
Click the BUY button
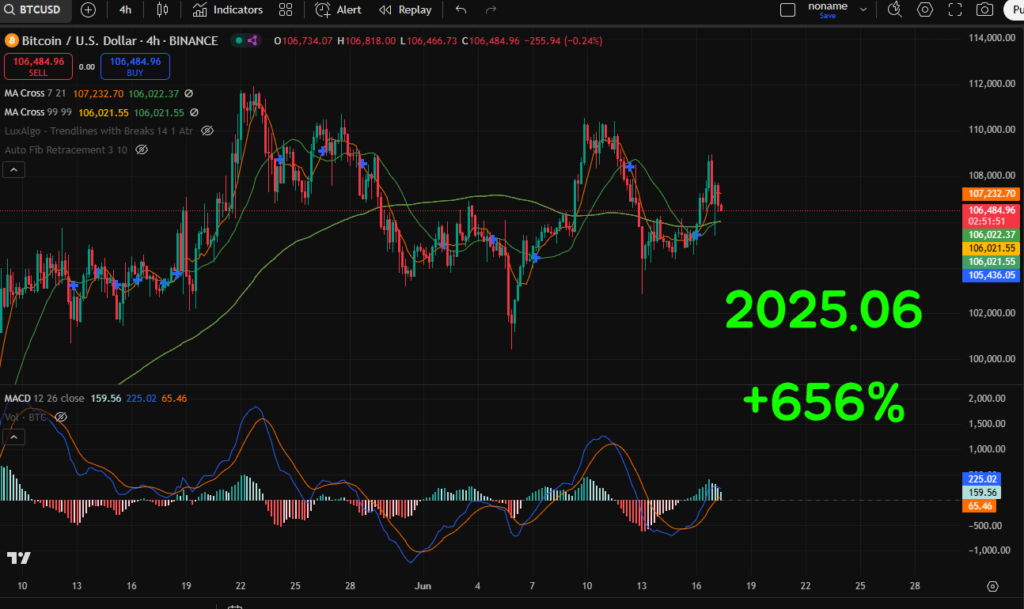tap(135, 67)
